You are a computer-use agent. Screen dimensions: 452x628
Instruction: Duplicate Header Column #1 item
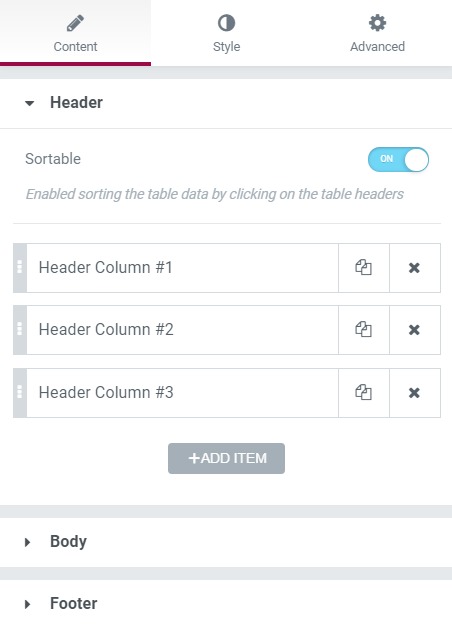point(364,268)
